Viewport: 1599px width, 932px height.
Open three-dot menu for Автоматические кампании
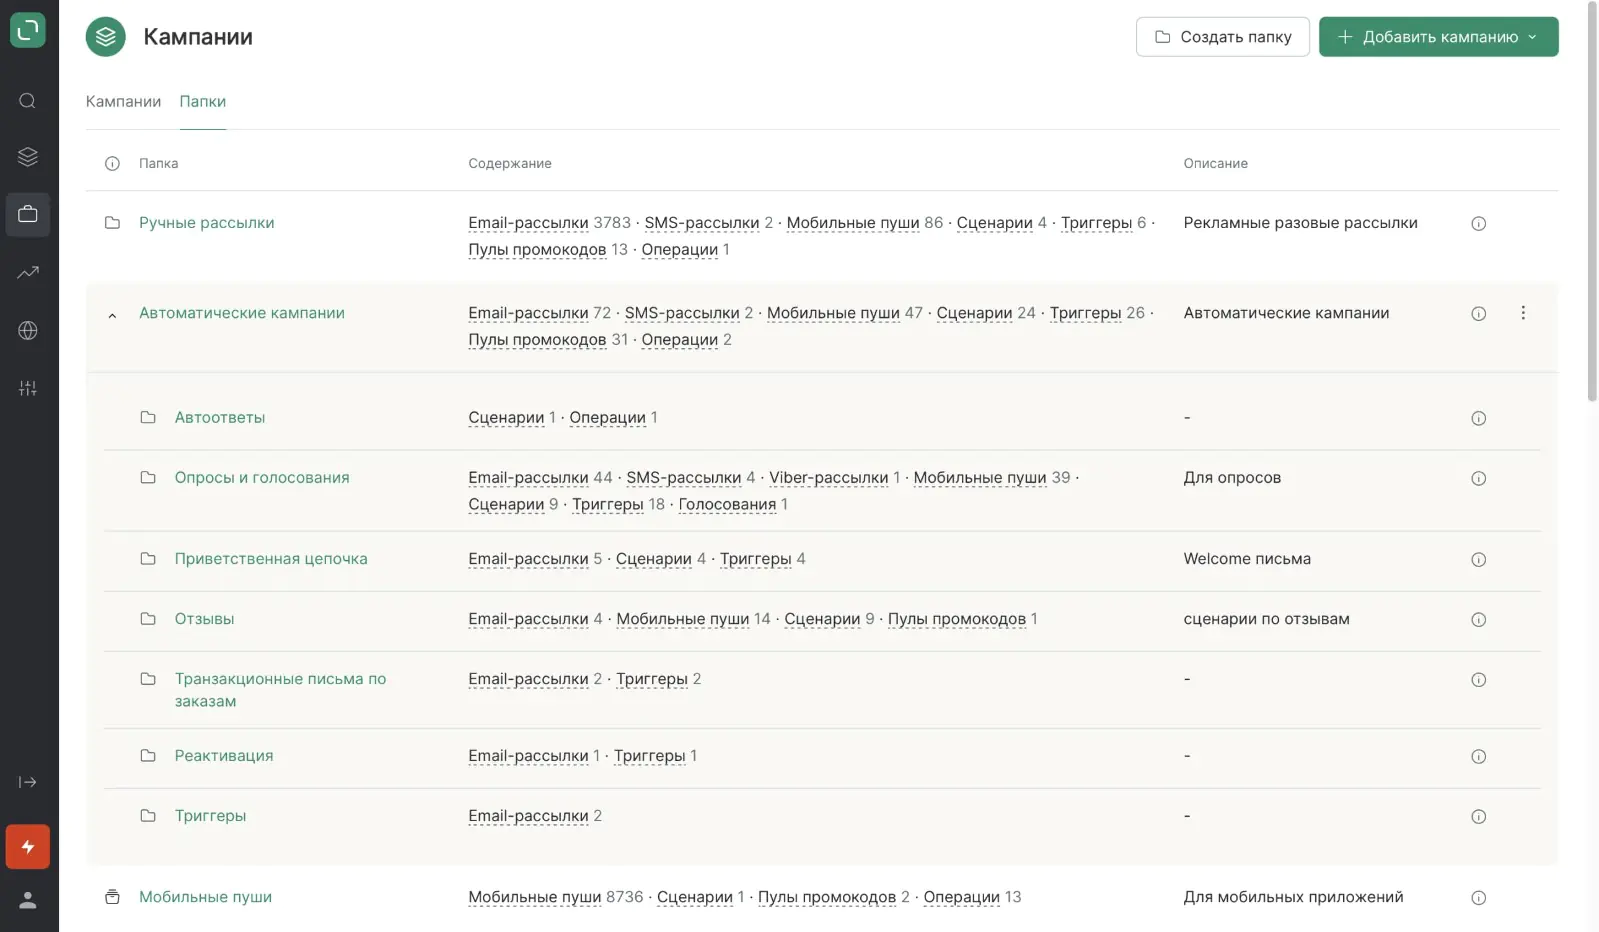pyautogui.click(x=1523, y=313)
